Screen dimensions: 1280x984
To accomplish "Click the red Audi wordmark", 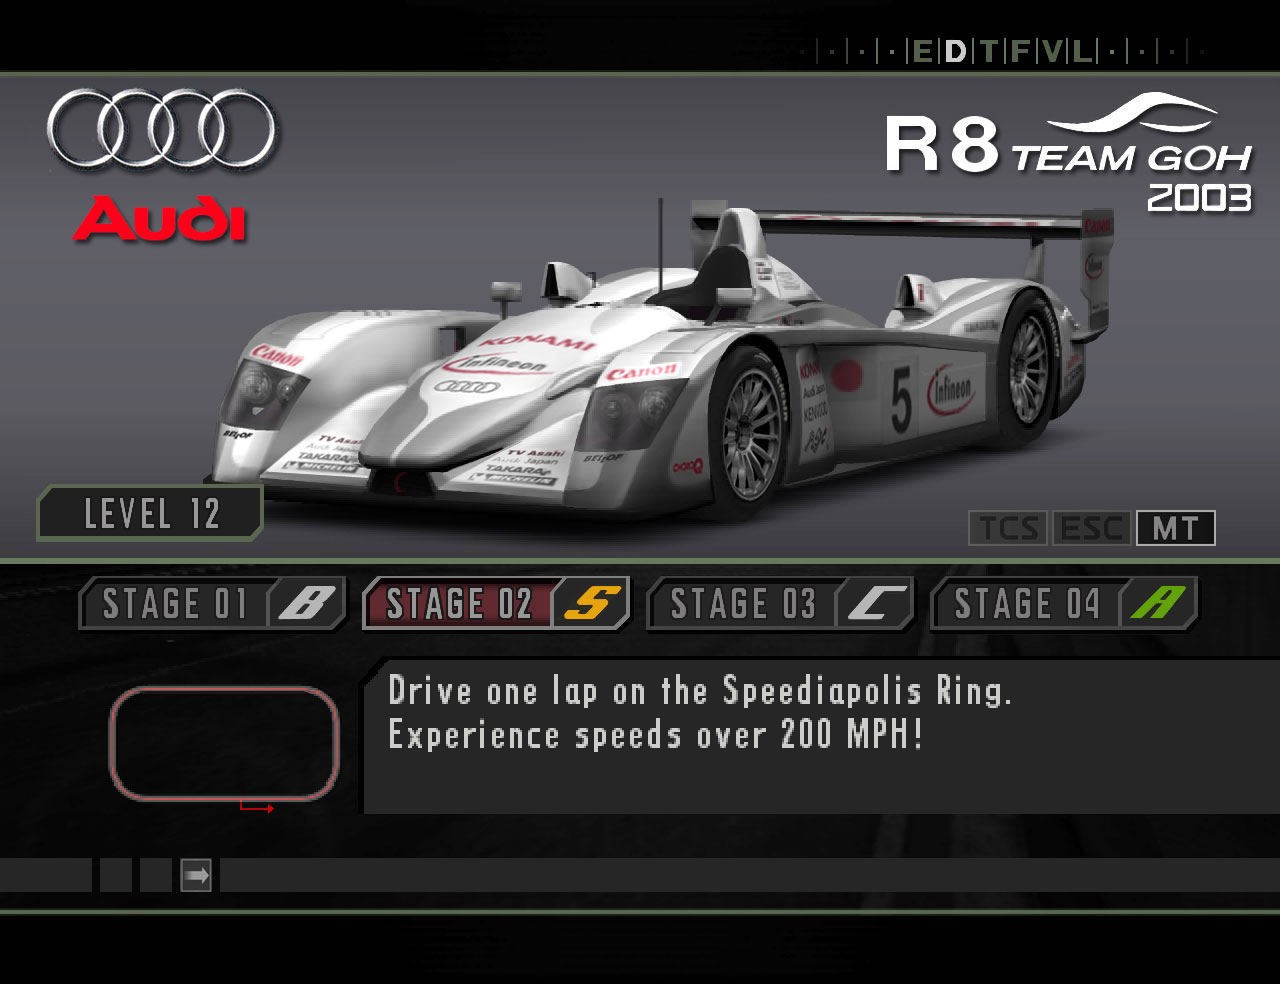I will 159,219.
